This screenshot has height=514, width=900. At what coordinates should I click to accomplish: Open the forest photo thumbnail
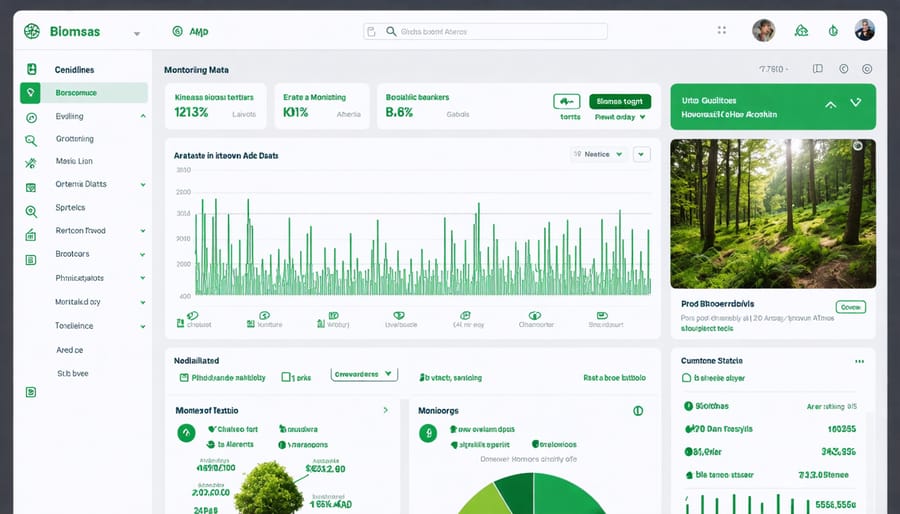click(x=773, y=213)
